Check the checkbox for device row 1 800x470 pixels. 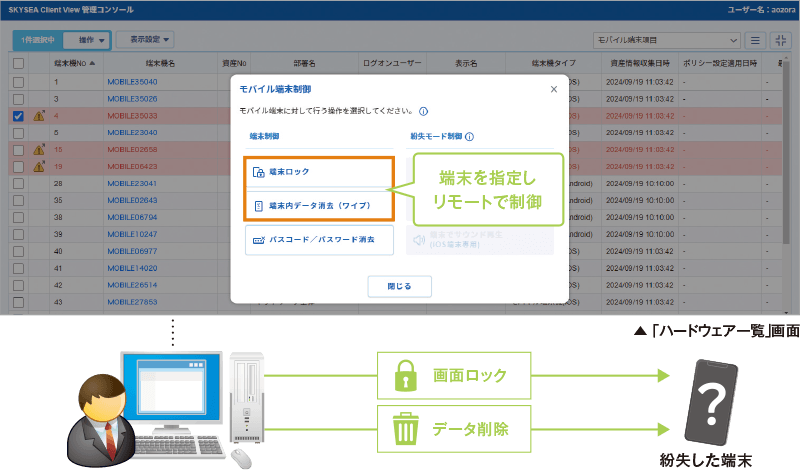(x=18, y=81)
